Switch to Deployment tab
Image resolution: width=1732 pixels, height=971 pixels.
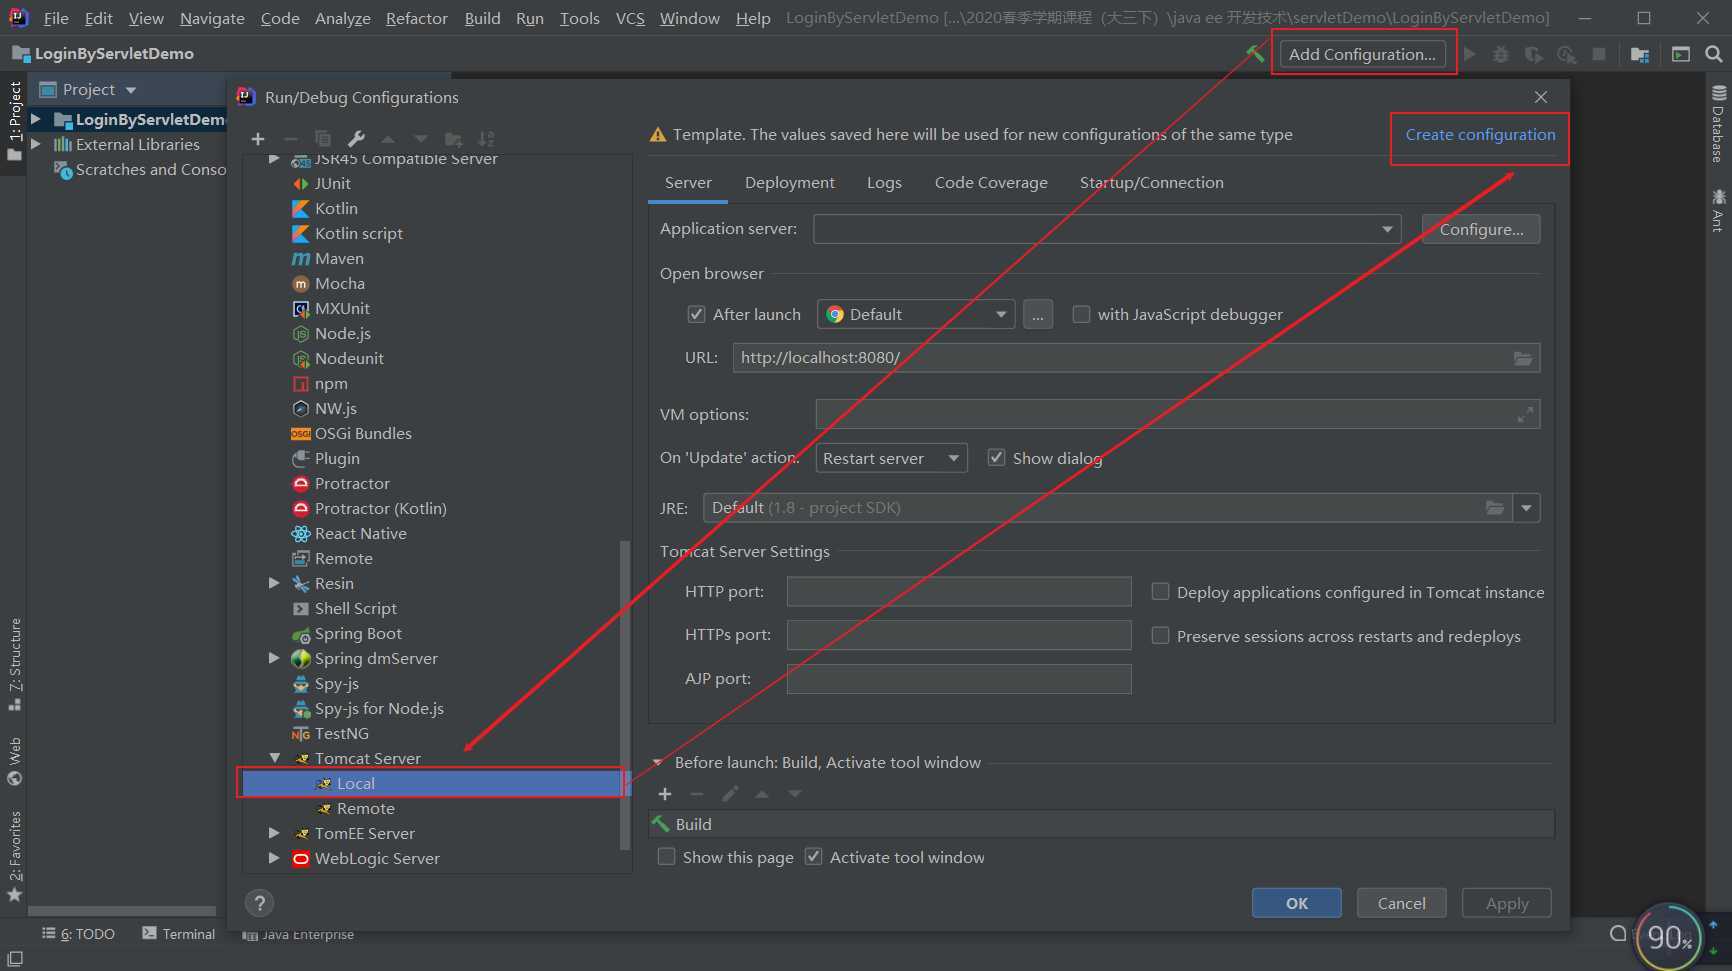click(789, 182)
